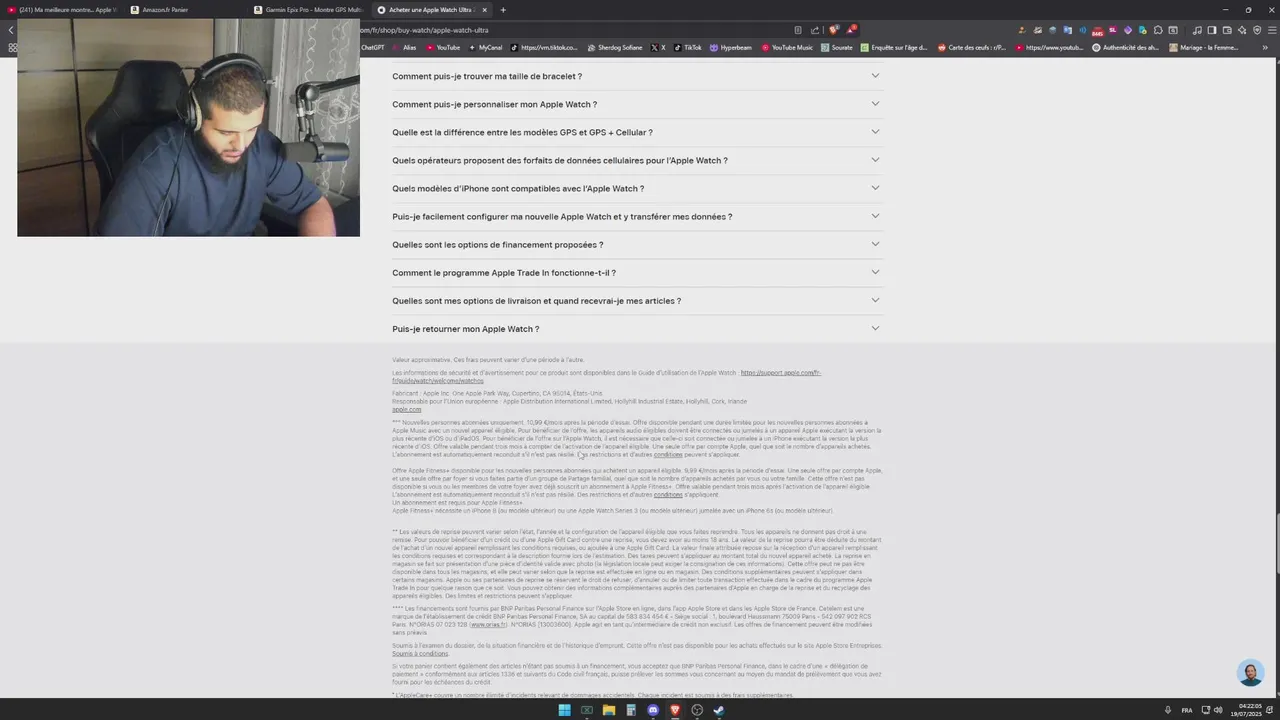This screenshot has height=720, width=1280.
Task: Open Steam from the taskbar
Action: (719, 710)
